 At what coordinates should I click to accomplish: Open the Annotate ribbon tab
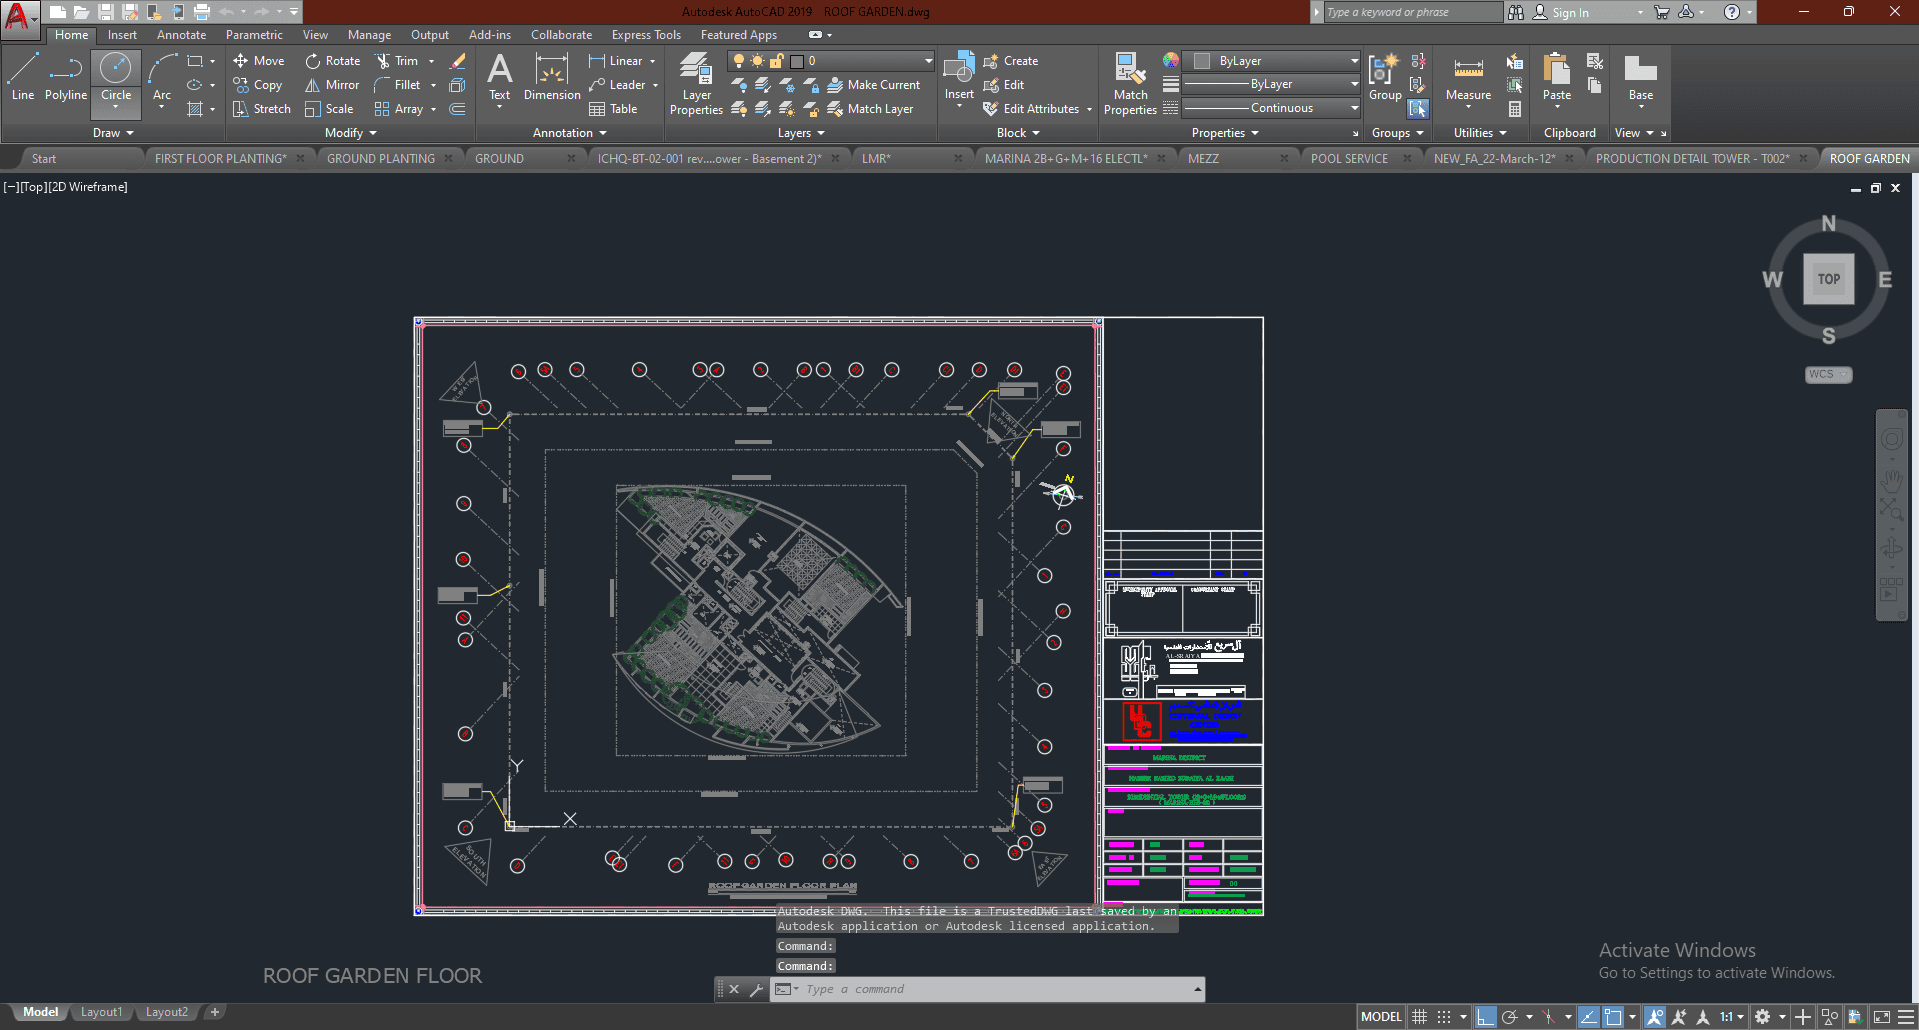pos(181,35)
